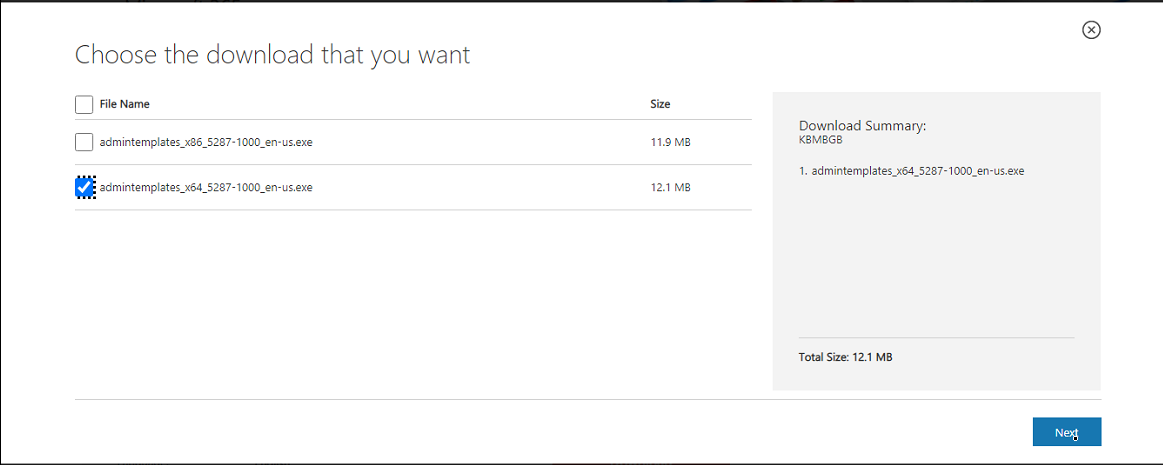Click the Next button
This screenshot has height=465, width=1163.
pyautogui.click(x=1067, y=432)
